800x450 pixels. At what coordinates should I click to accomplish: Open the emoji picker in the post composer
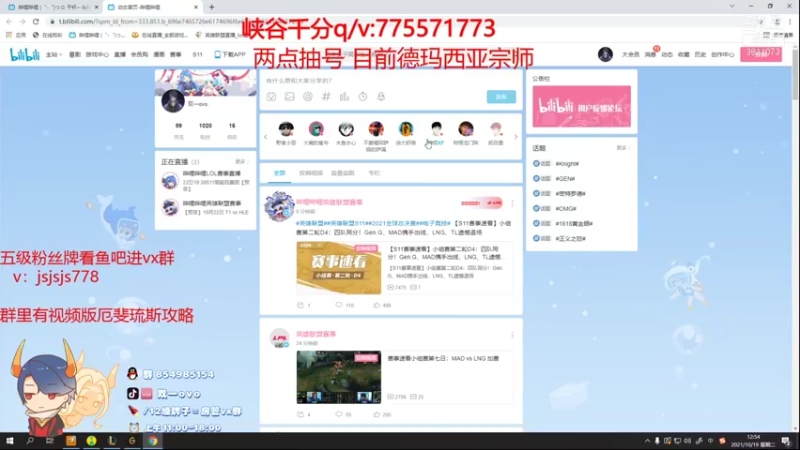click(271, 96)
